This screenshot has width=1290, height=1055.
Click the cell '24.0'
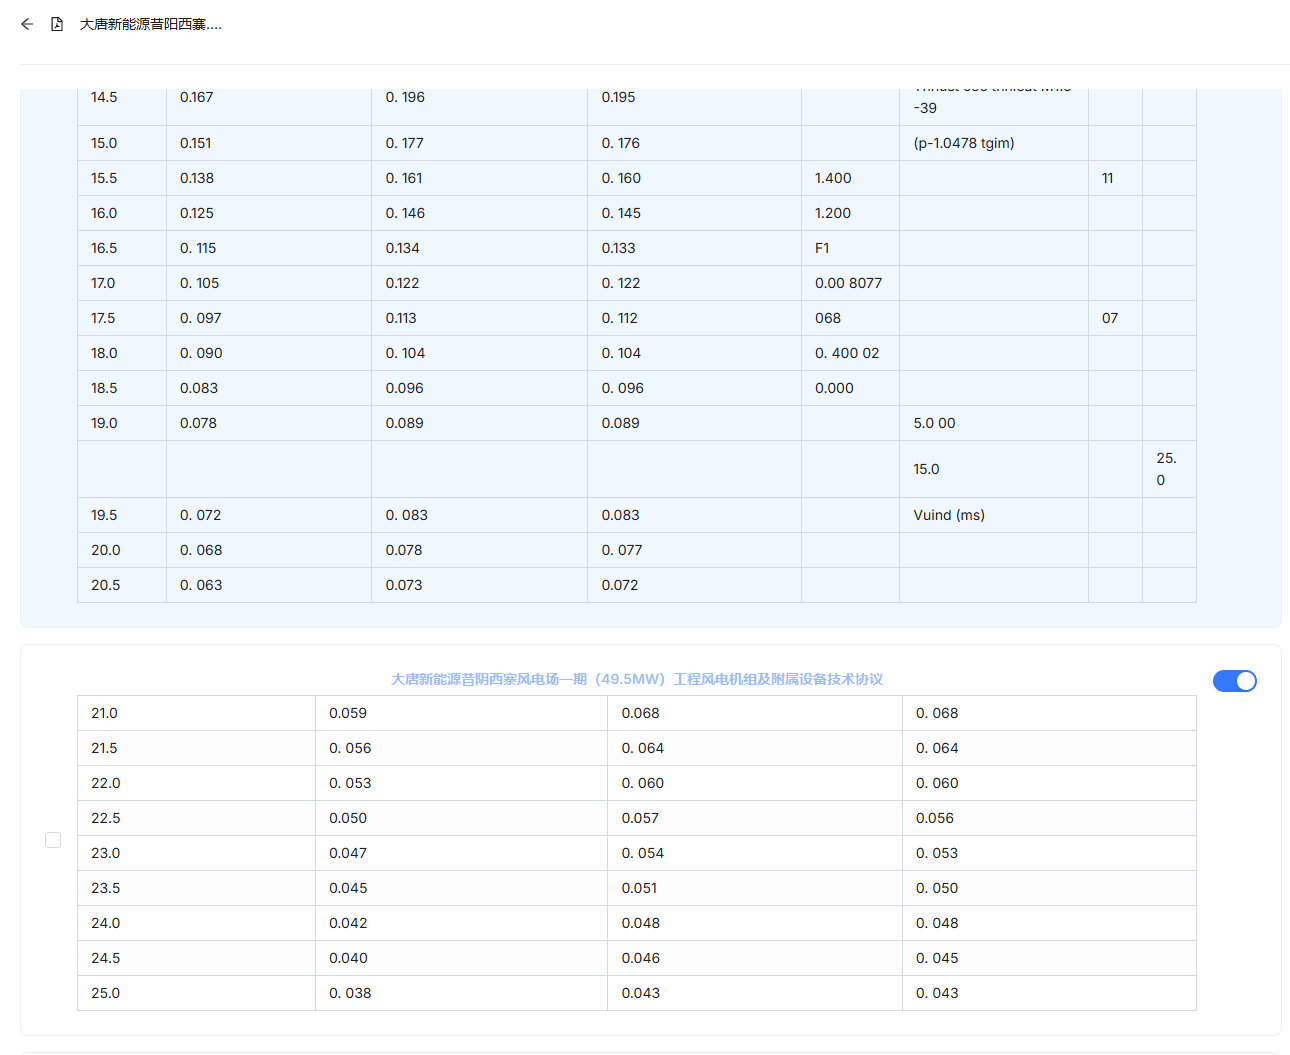[x=196, y=923]
